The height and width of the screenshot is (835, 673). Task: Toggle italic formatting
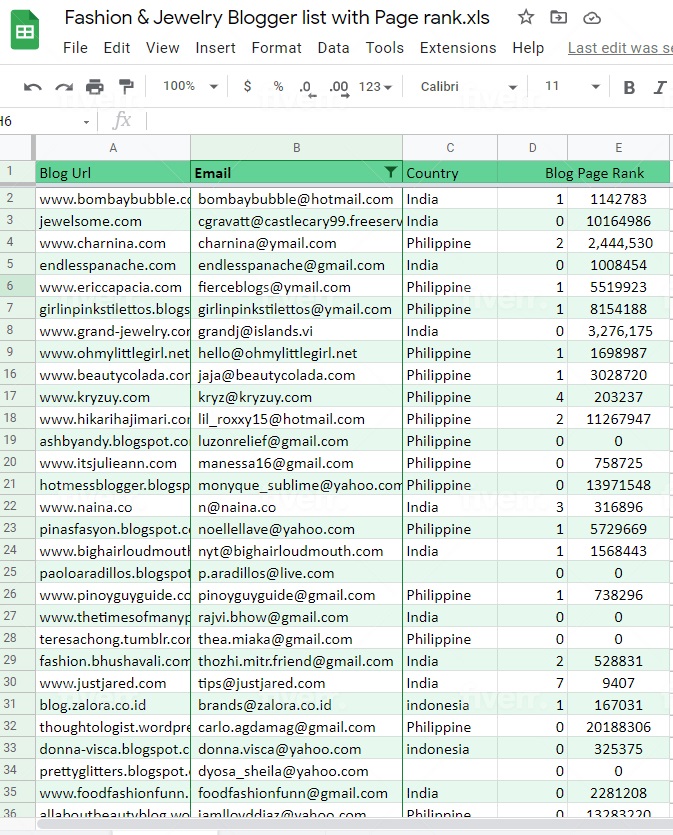pos(659,87)
